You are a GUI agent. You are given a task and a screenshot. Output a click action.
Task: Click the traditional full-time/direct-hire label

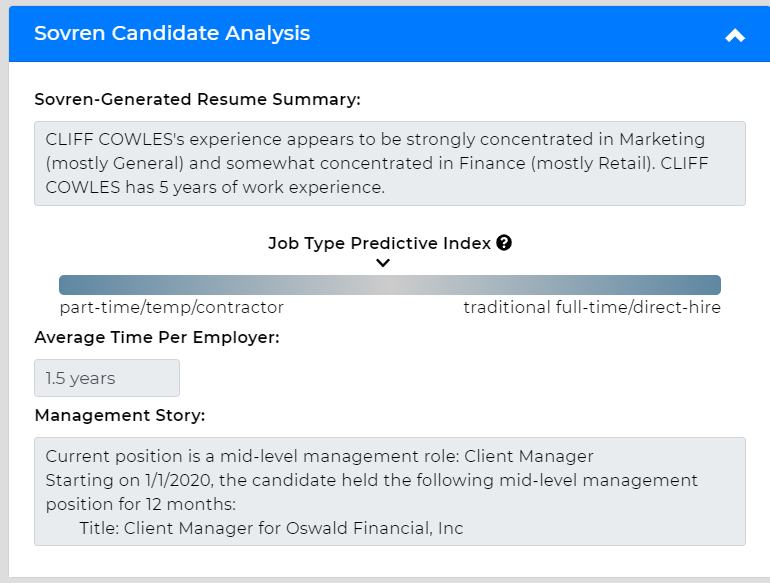591,307
